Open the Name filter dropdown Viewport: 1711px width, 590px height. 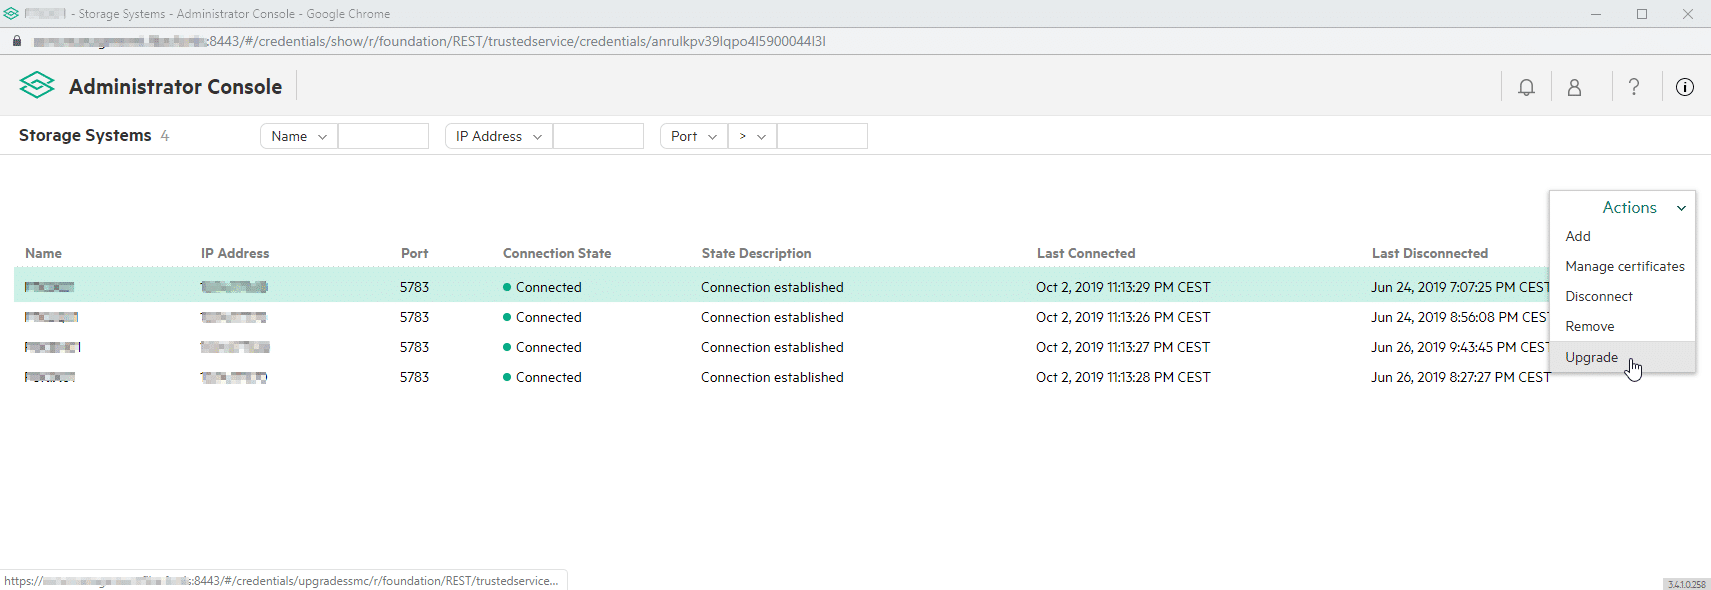299,136
